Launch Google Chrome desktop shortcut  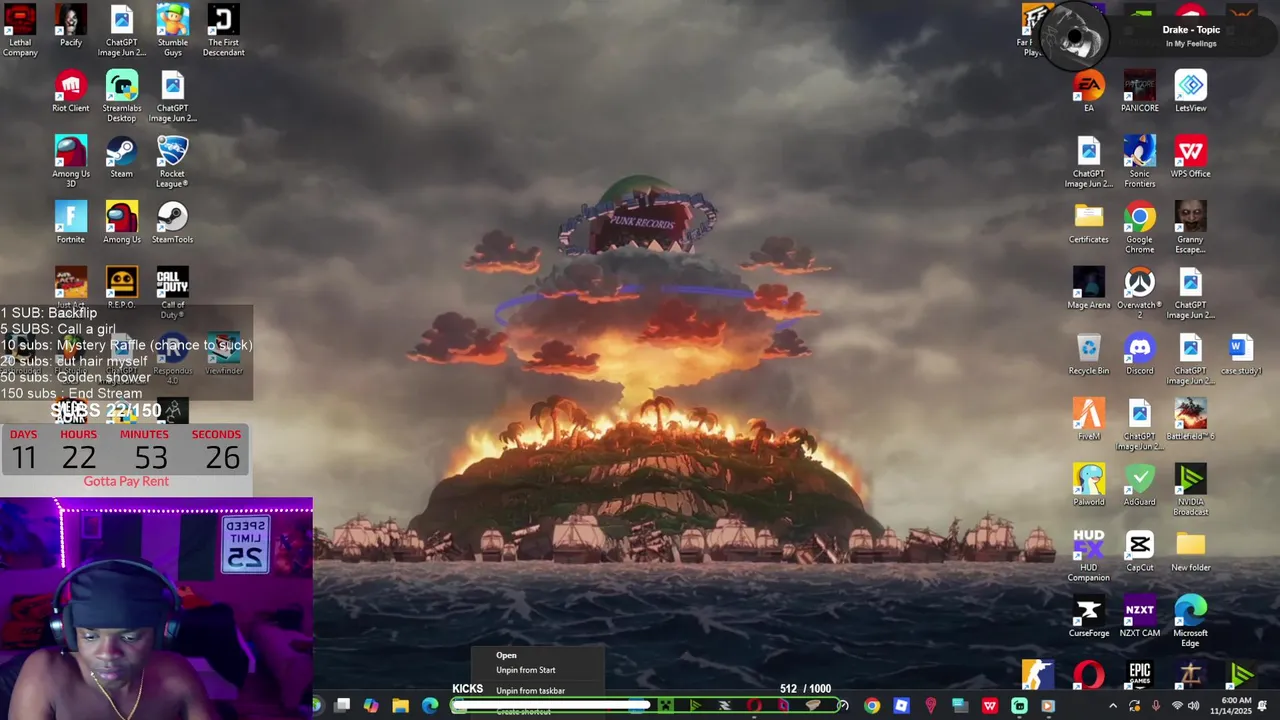[1139, 226]
